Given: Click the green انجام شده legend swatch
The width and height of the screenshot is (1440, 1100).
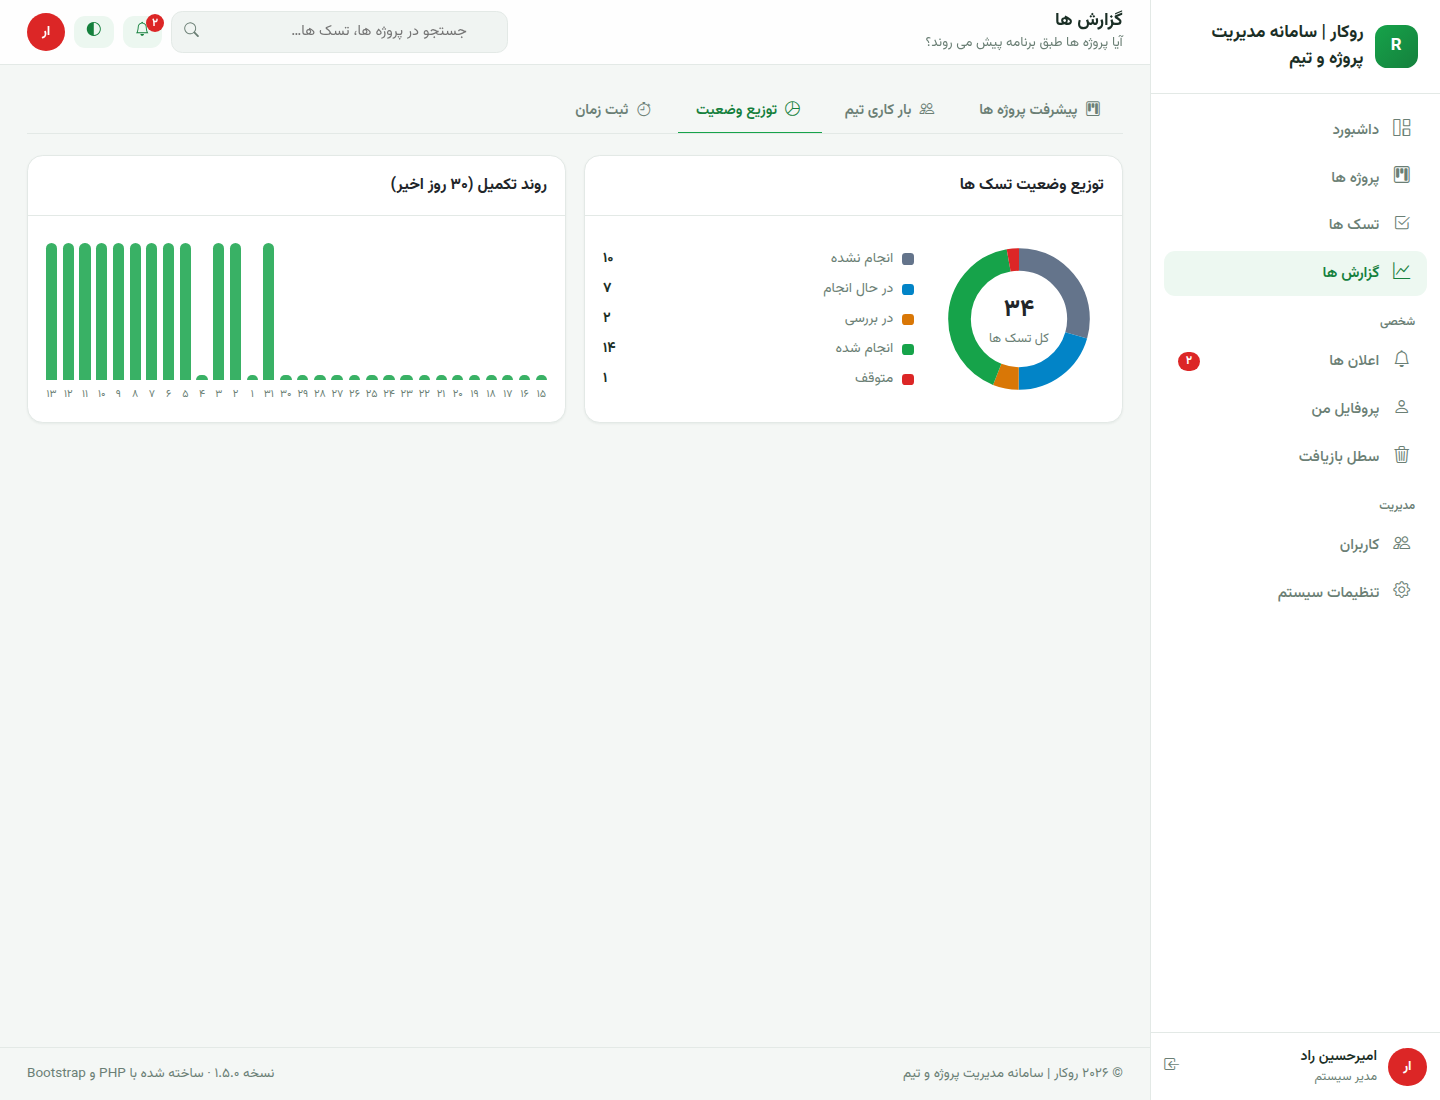Looking at the screenshot, I should point(908,349).
